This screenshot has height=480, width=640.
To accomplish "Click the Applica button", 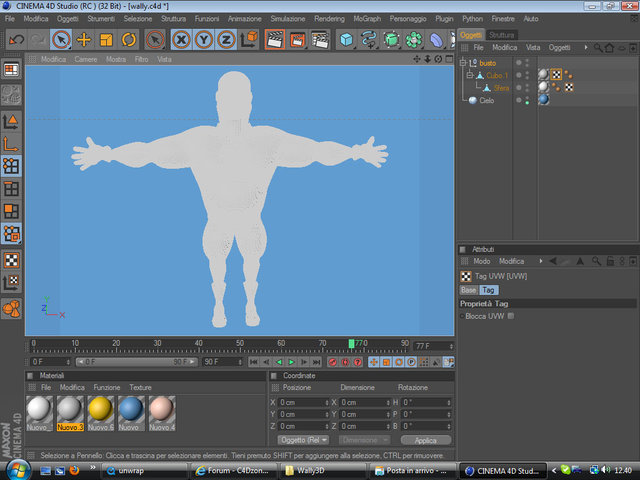I will coord(425,439).
